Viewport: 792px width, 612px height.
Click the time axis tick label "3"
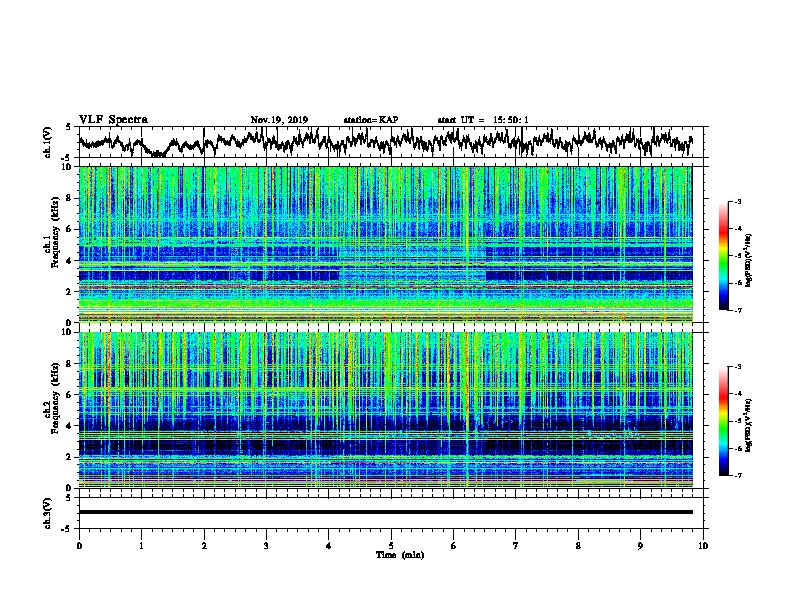266,546
